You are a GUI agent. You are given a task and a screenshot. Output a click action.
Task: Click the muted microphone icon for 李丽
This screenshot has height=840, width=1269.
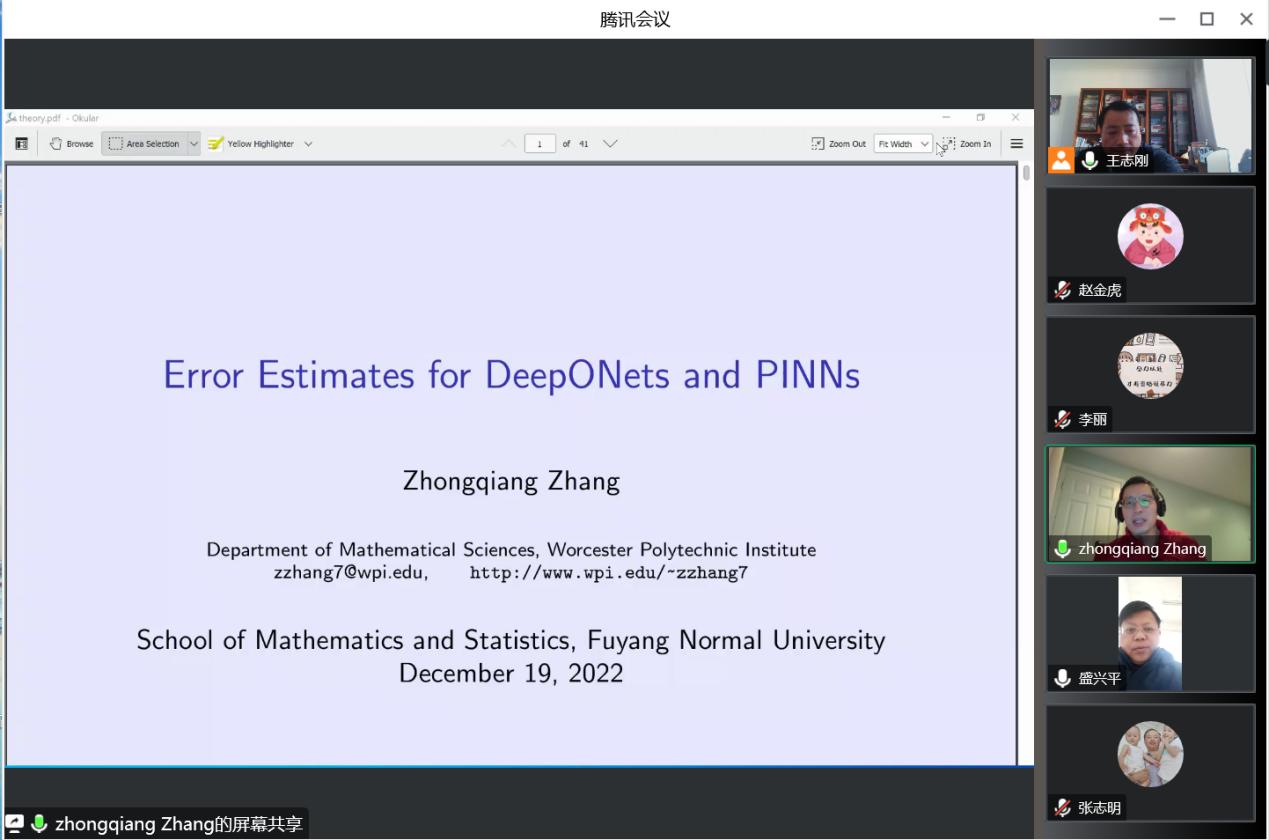click(1062, 420)
